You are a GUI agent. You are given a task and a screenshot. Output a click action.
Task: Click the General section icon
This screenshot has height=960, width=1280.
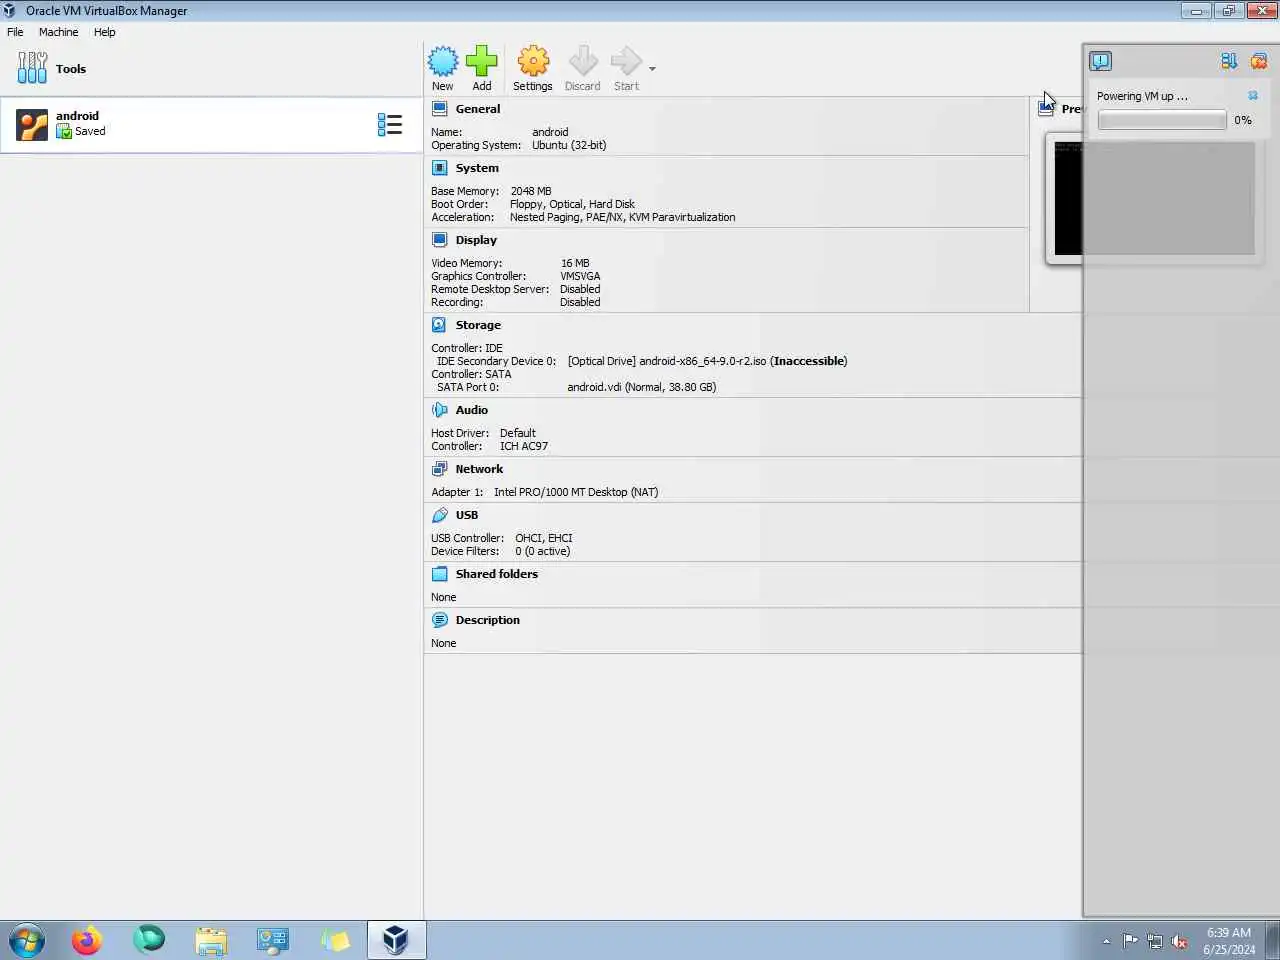tap(439, 109)
